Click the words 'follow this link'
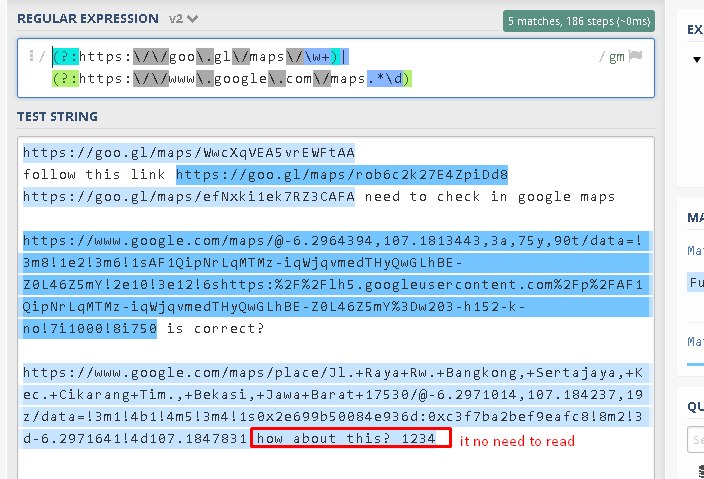The height and width of the screenshot is (479, 704). 94,174
